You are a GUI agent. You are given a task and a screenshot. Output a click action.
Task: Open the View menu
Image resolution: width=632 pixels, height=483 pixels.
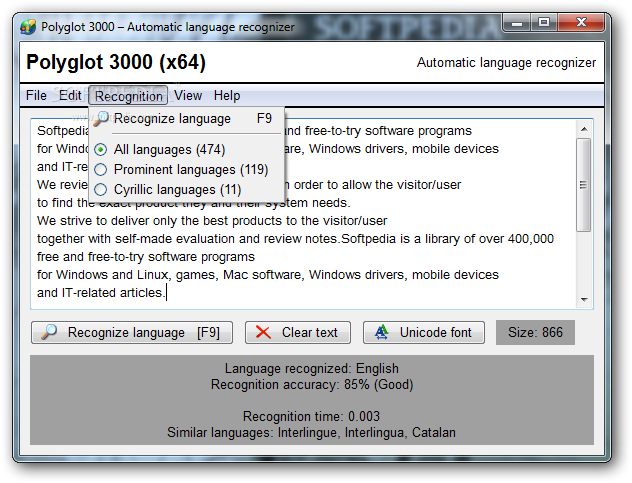(x=188, y=96)
